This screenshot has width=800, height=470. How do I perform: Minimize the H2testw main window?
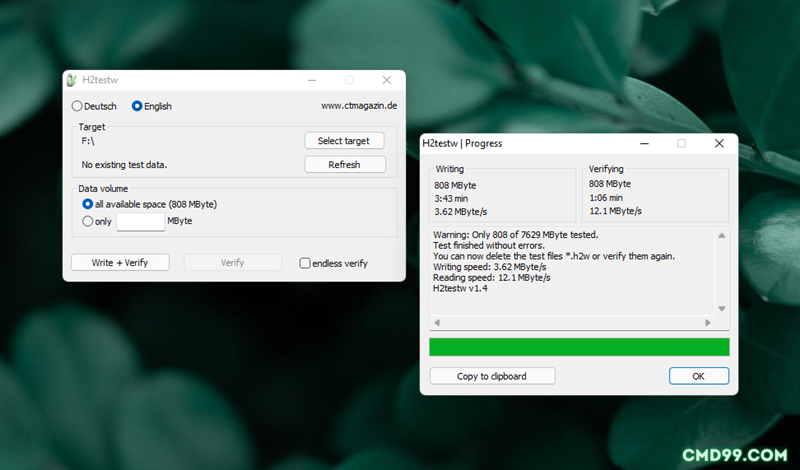coord(312,80)
